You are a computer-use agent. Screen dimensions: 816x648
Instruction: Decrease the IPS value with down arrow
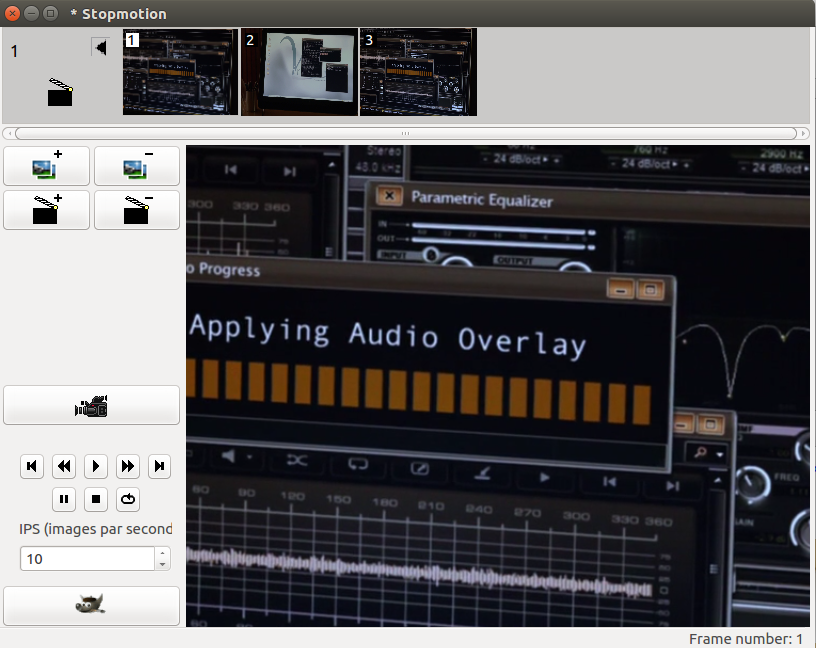point(162,564)
